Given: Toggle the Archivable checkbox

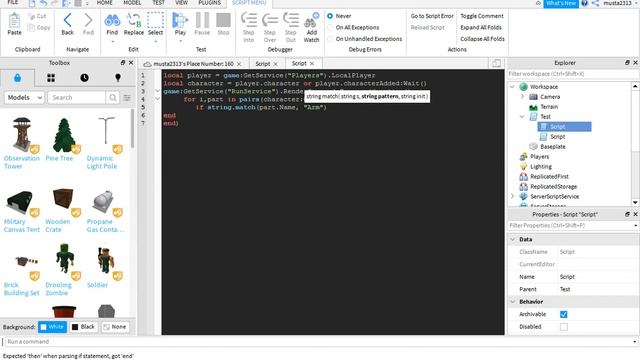Looking at the screenshot, I should click(564, 314).
